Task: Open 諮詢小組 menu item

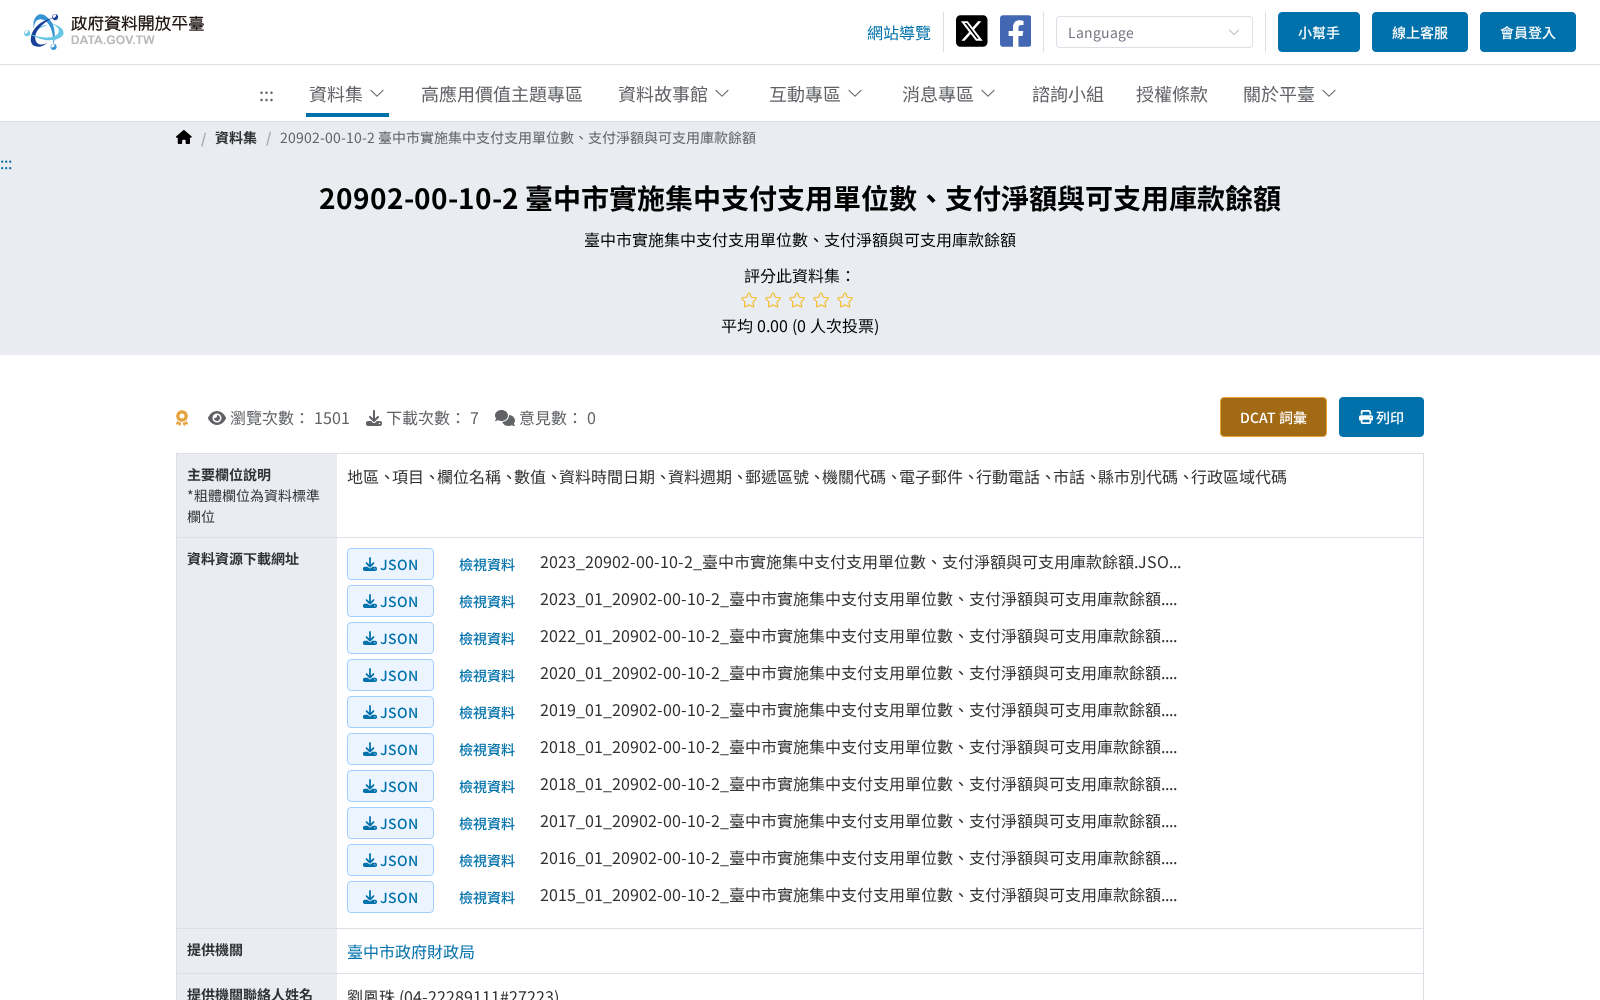Action: [1068, 94]
